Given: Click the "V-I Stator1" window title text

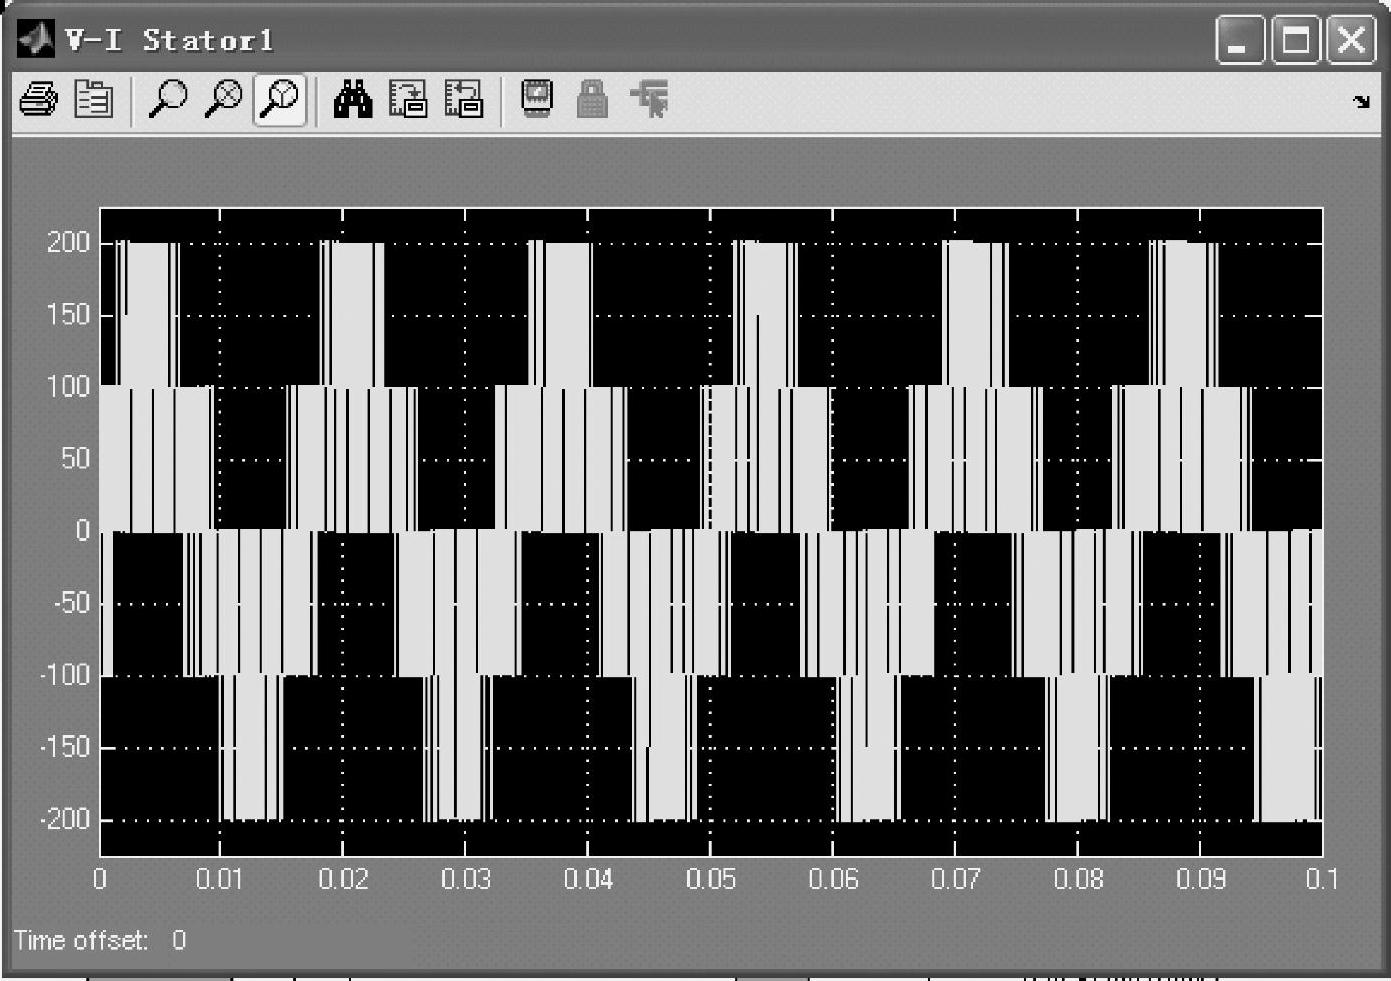Looking at the screenshot, I should pyautogui.click(x=168, y=40).
